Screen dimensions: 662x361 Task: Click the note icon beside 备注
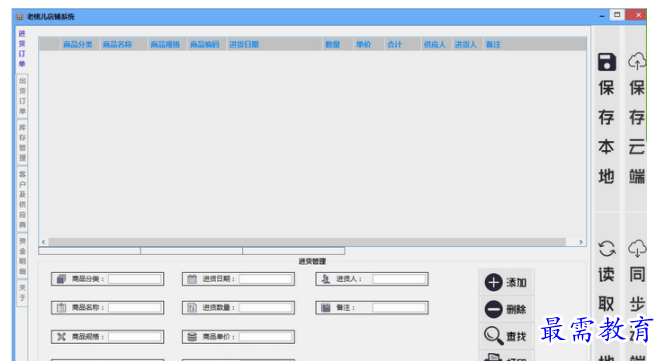(x=326, y=308)
